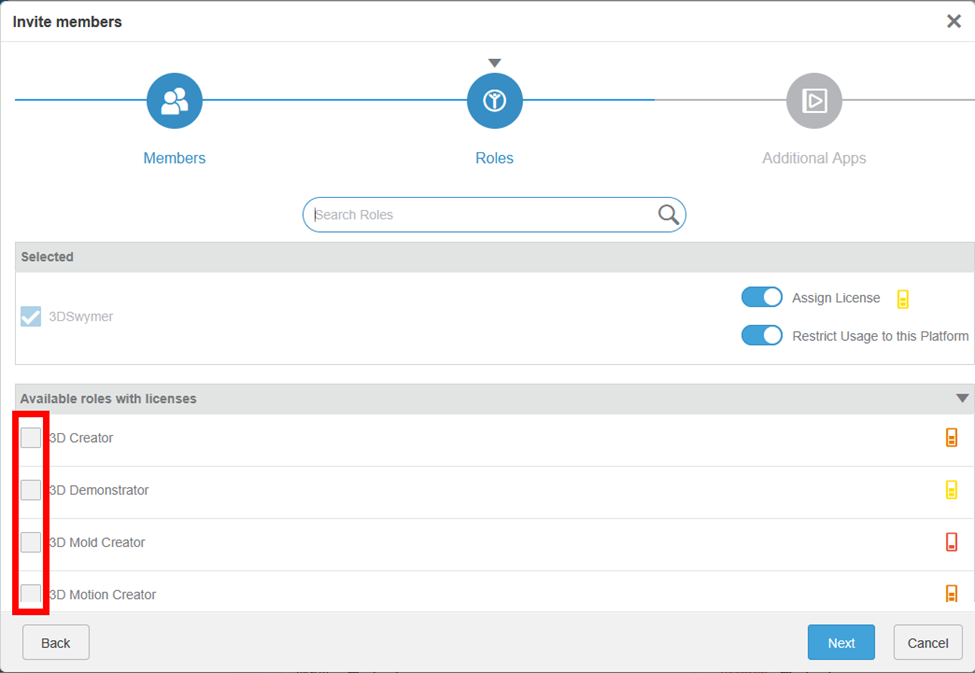Click the yellow license icon for 3D Demonstrator
This screenshot has height=673, width=975.
click(x=951, y=490)
